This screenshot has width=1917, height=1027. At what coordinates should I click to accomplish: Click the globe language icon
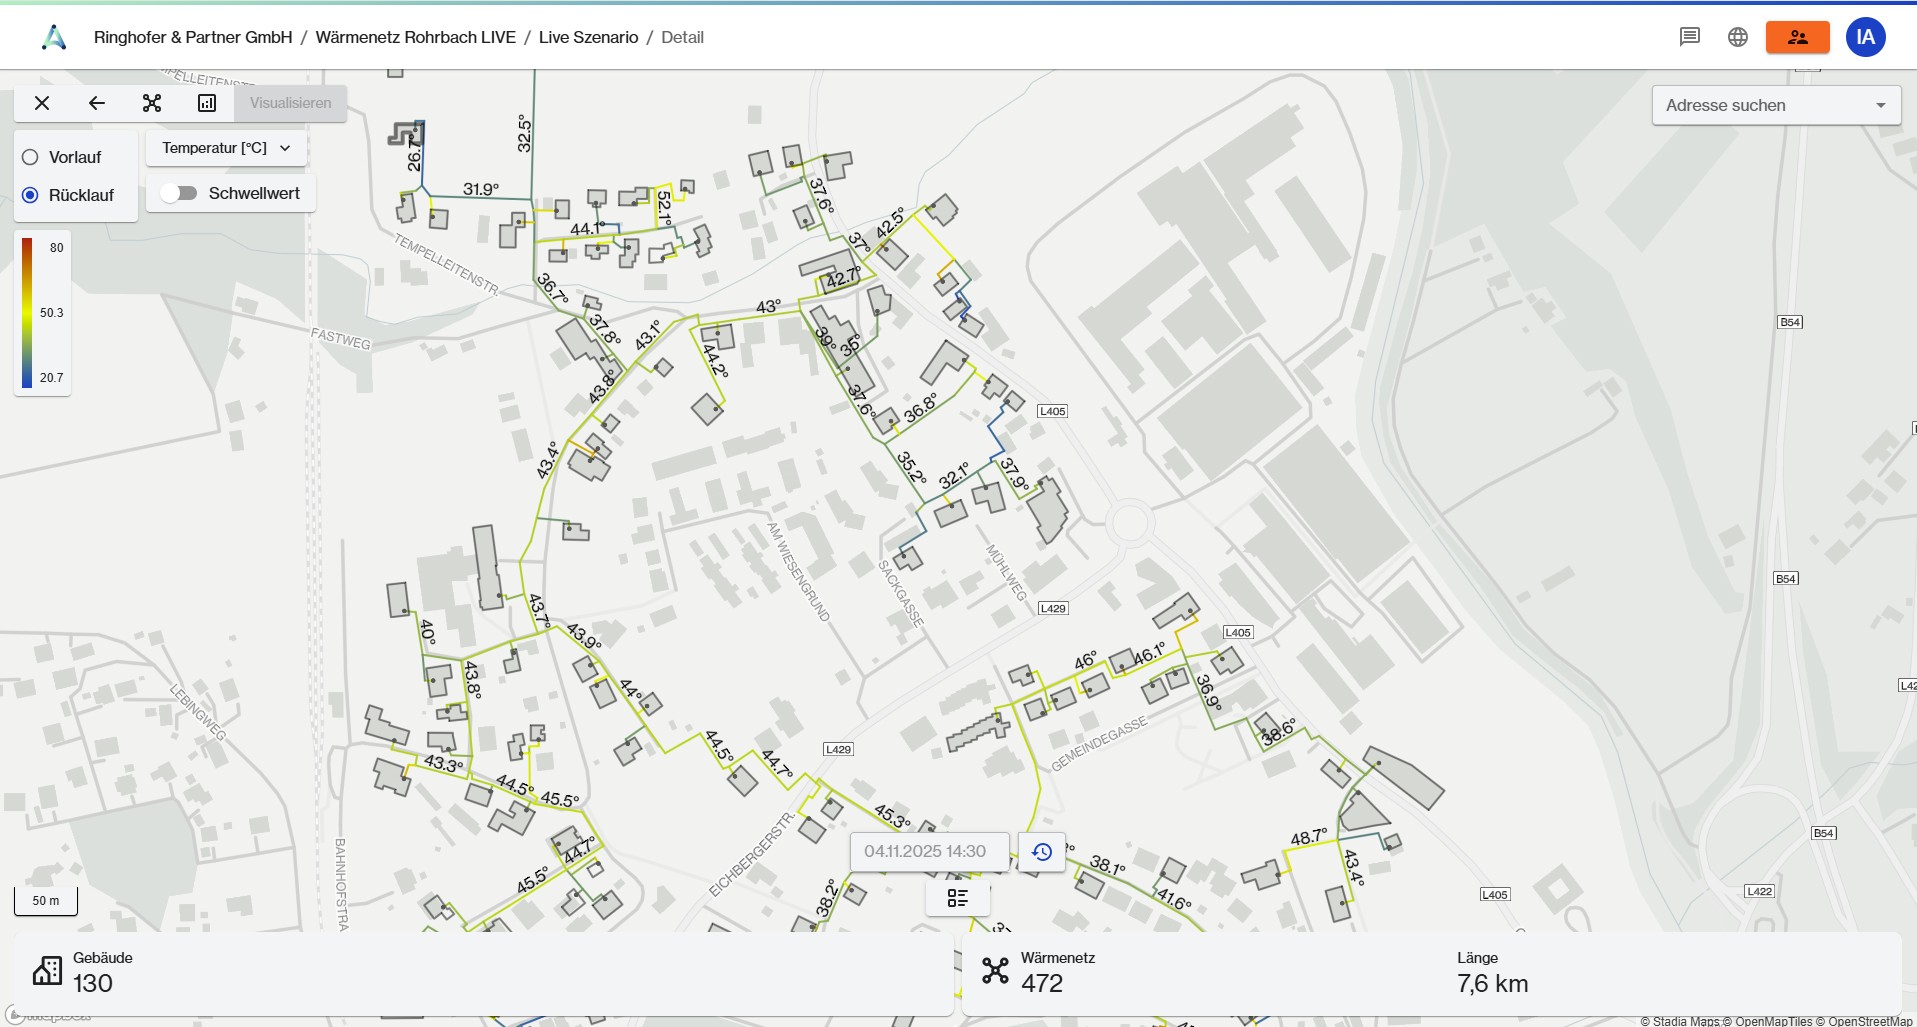(1738, 37)
